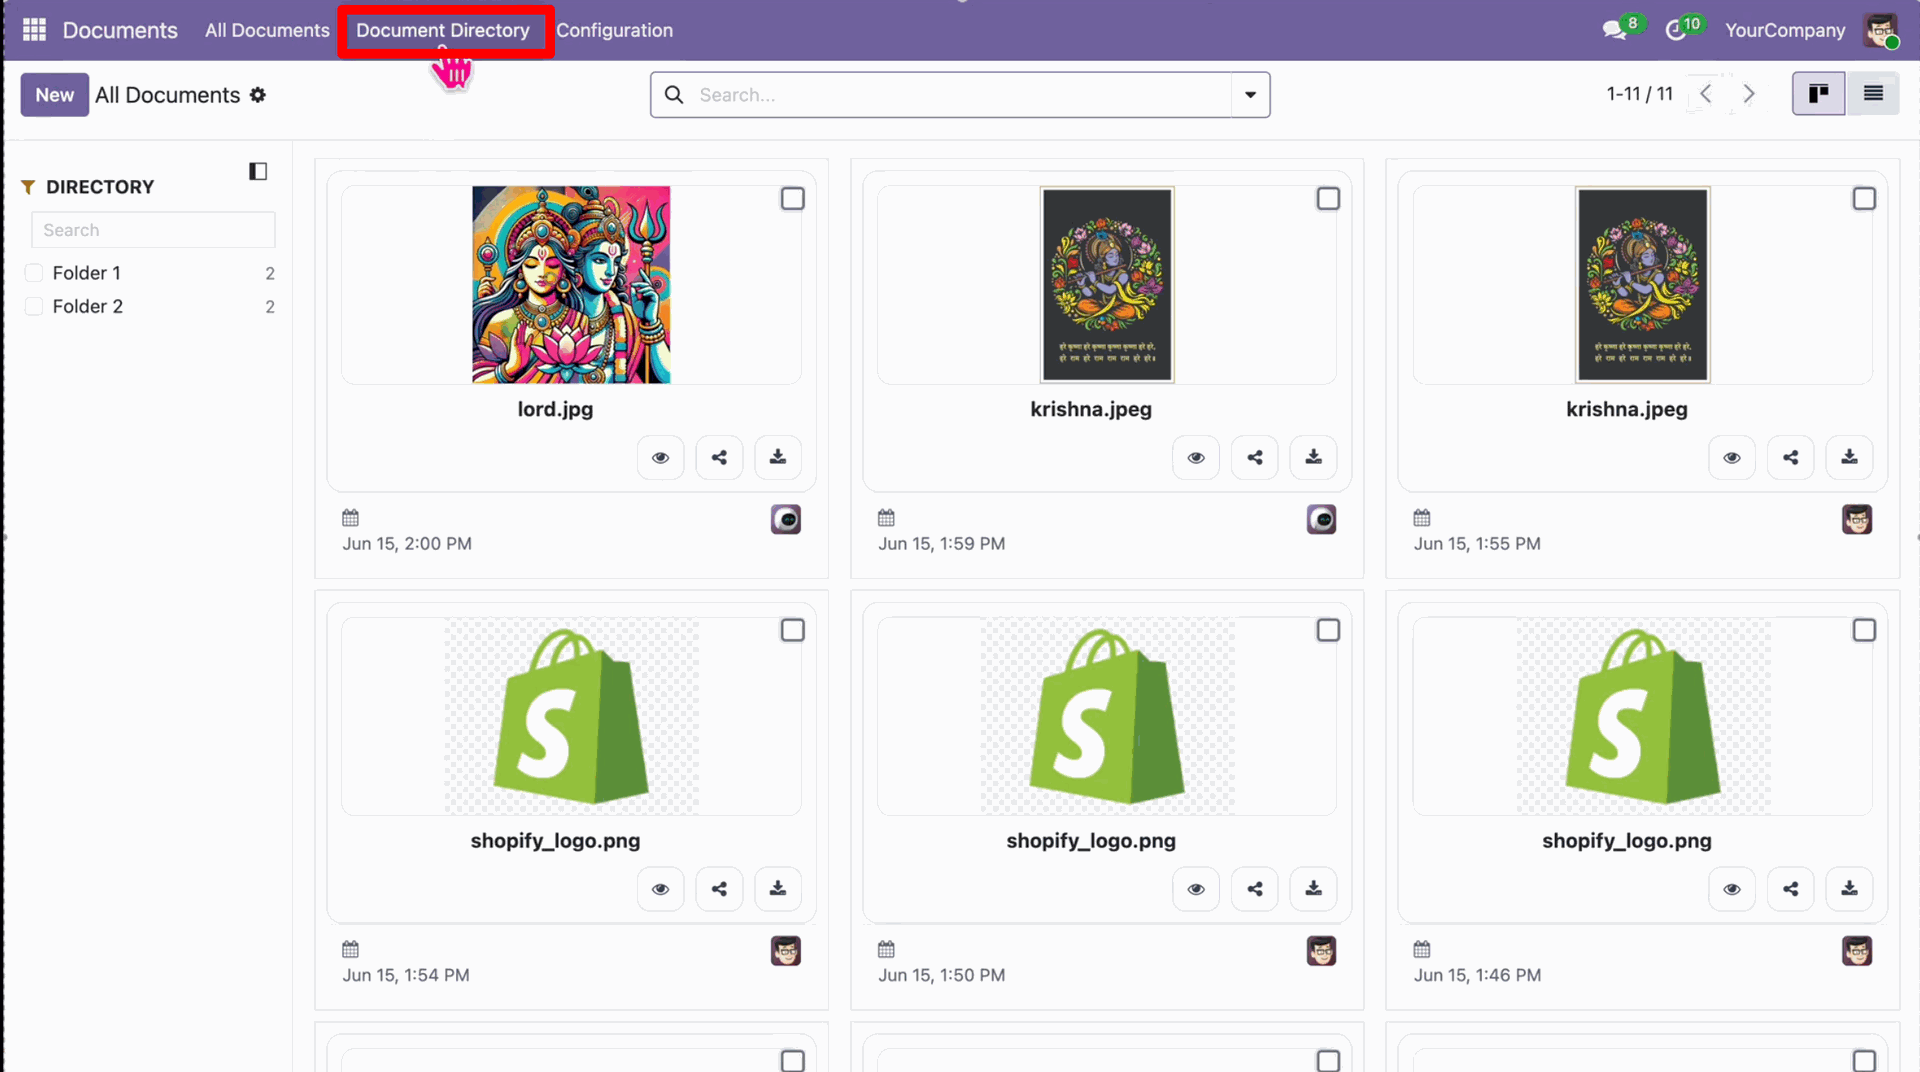Click the date Jun 15, 1:46 PM

coord(1477,975)
